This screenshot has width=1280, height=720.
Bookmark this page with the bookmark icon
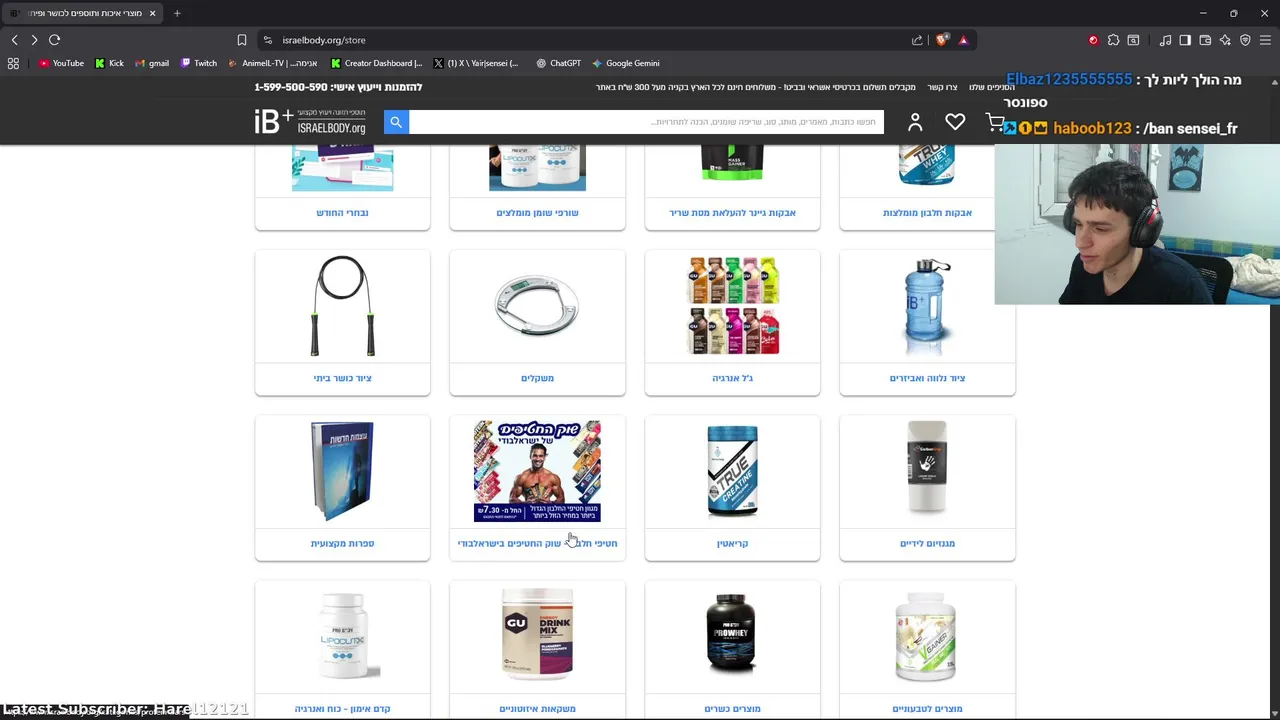coord(241,40)
